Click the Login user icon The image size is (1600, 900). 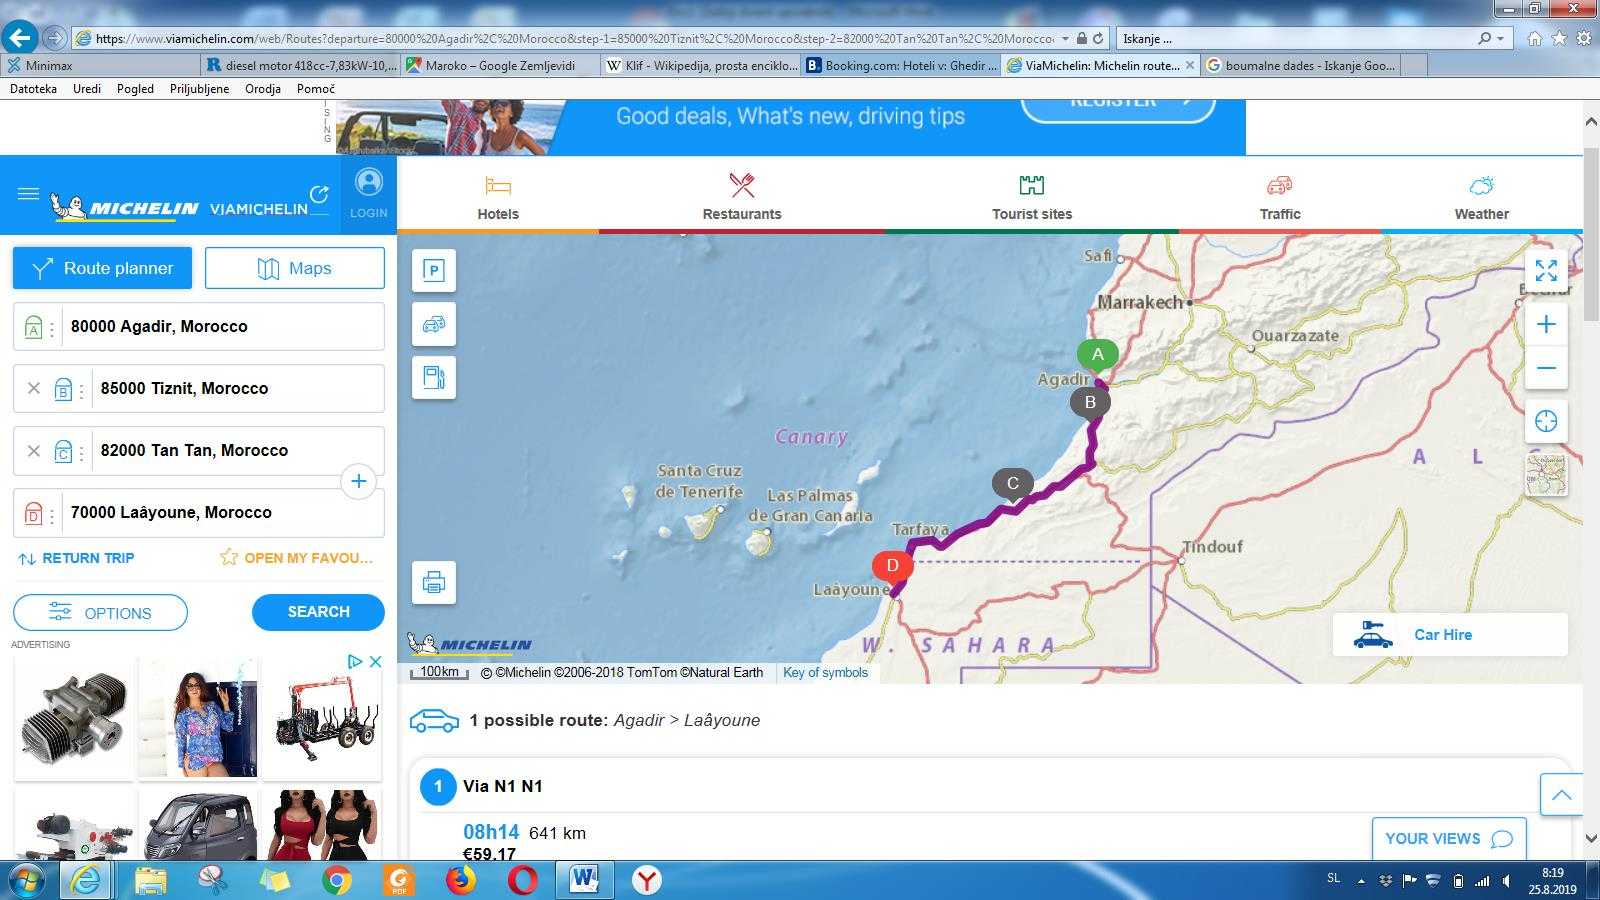coord(368,182)
